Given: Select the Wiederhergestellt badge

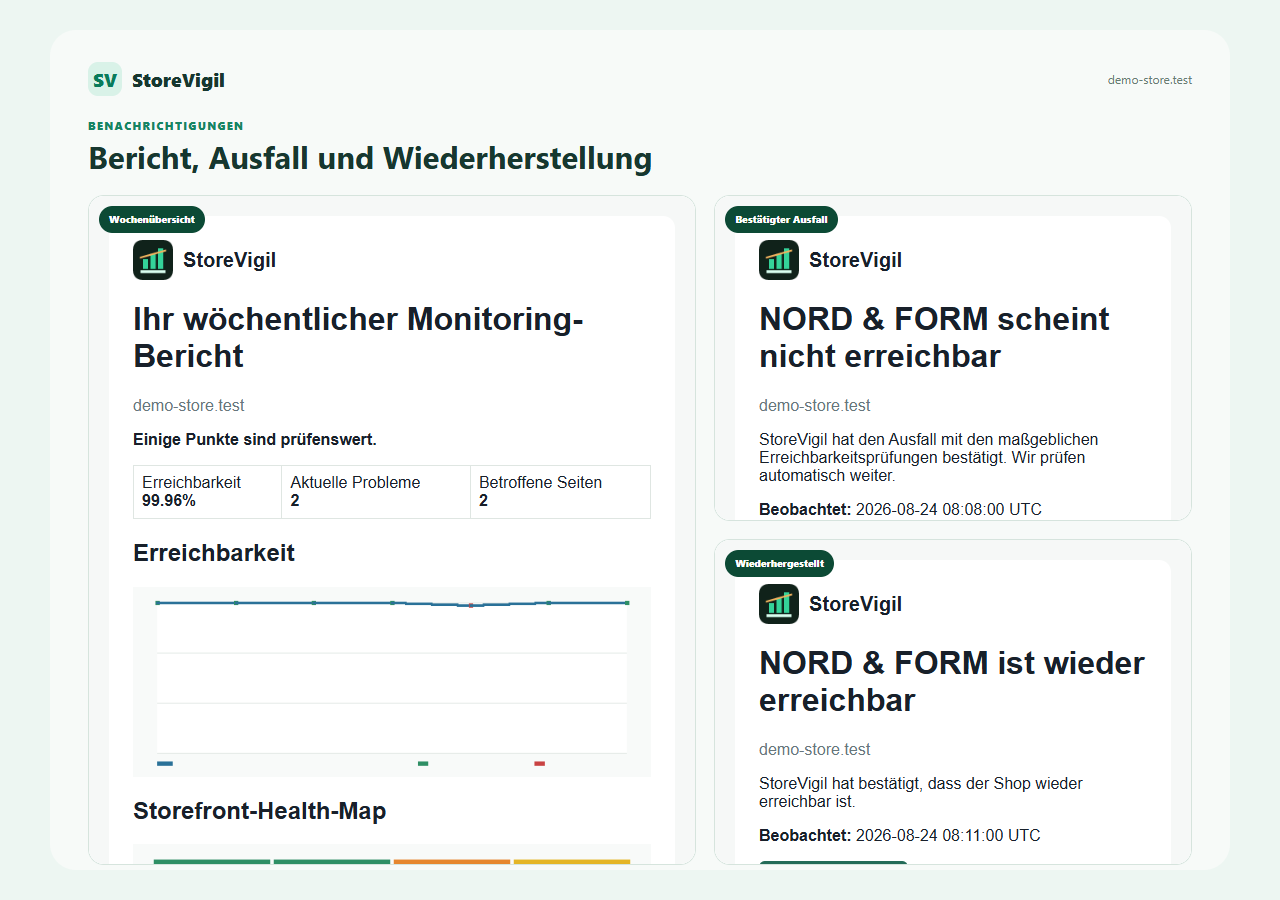Looking at the screenshot, I should point(779,563).
